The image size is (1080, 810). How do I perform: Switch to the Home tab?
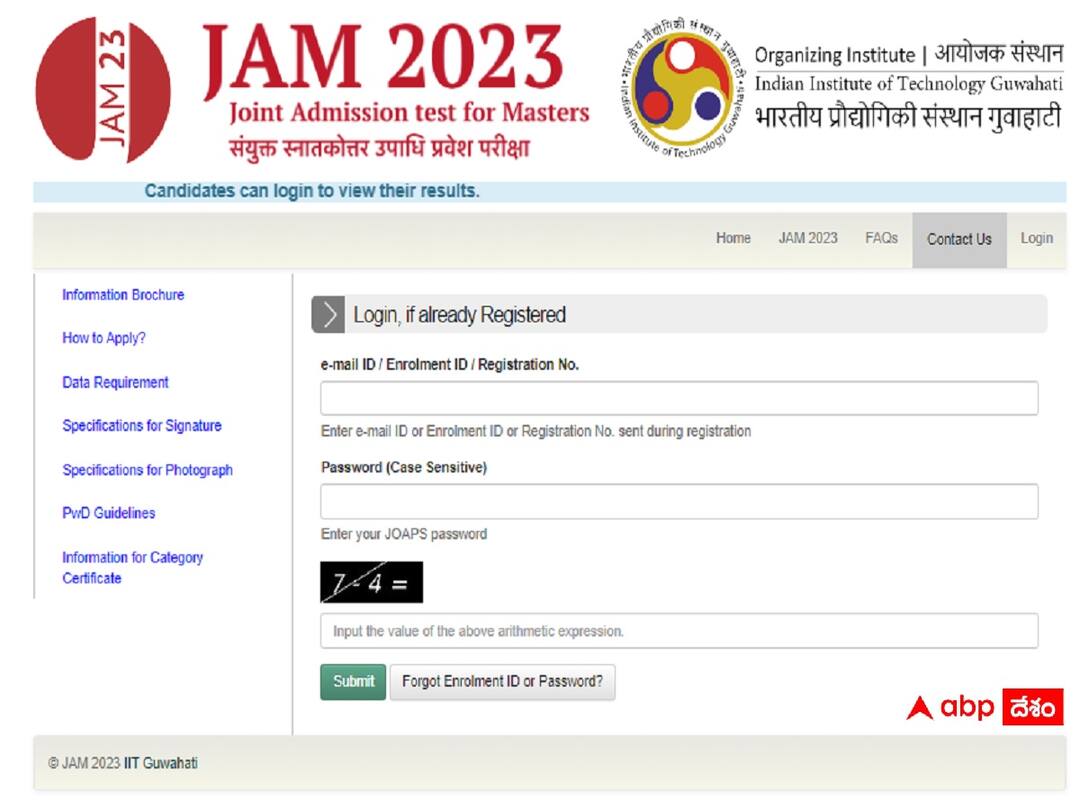coord(733,238)
